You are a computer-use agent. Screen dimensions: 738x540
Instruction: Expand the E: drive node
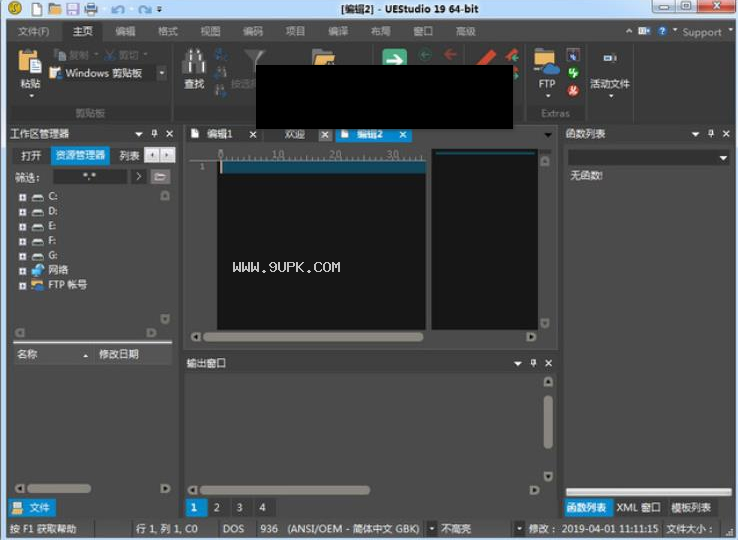(x=22, y=227)
